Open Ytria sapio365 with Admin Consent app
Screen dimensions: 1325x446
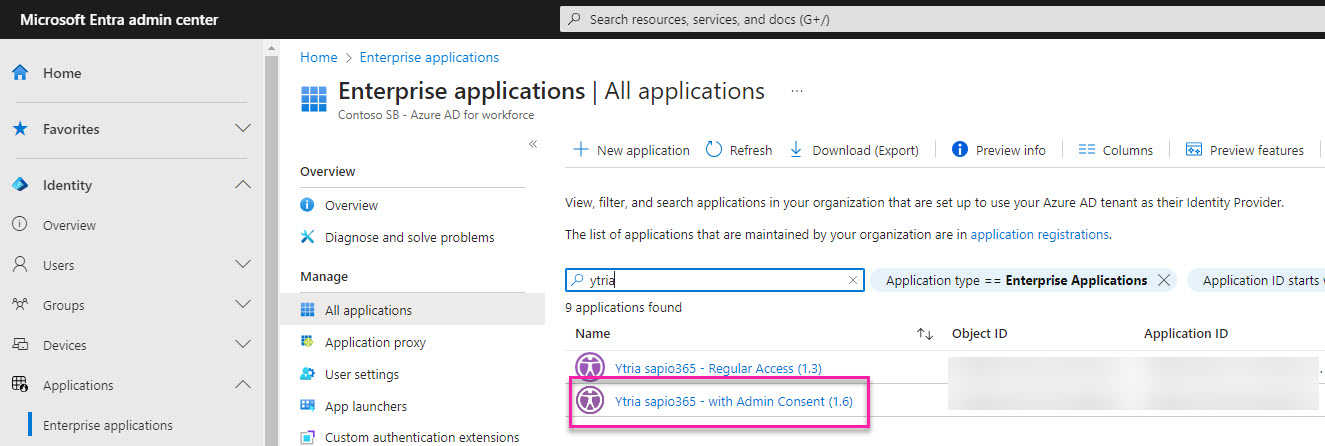(x=733, y=401)
